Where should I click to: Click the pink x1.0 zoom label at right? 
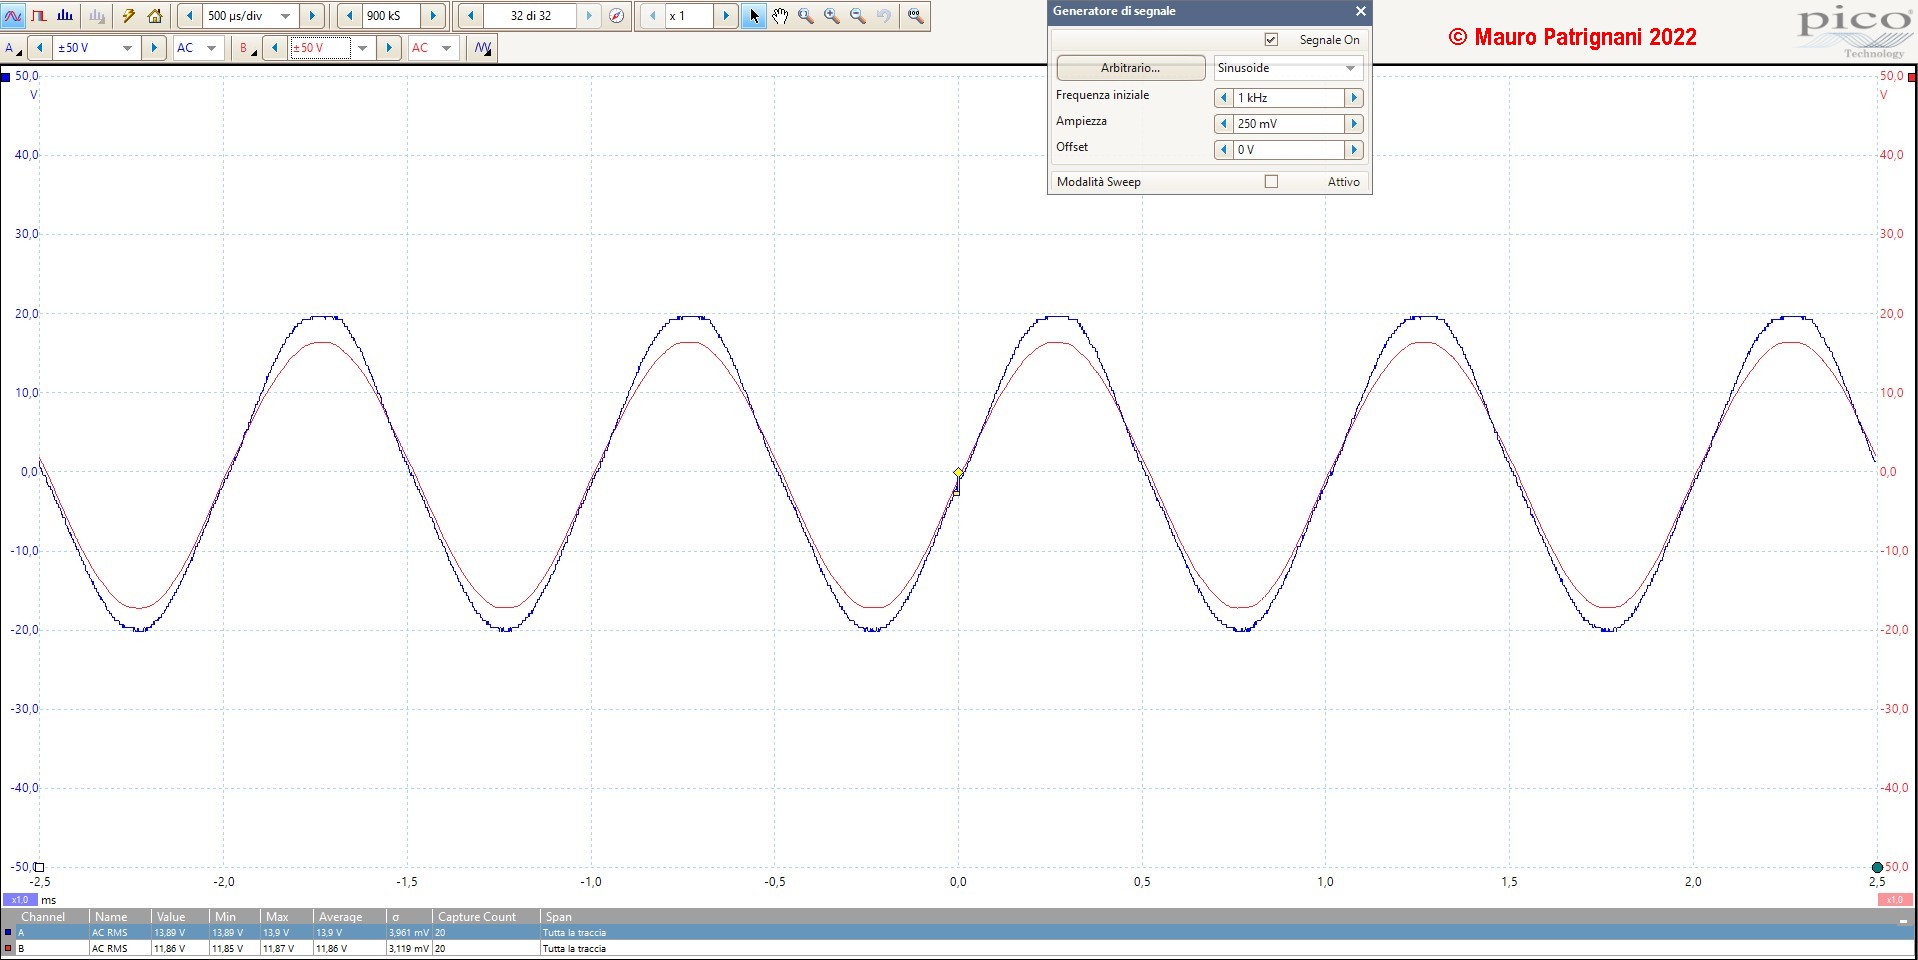[1895, 900]
